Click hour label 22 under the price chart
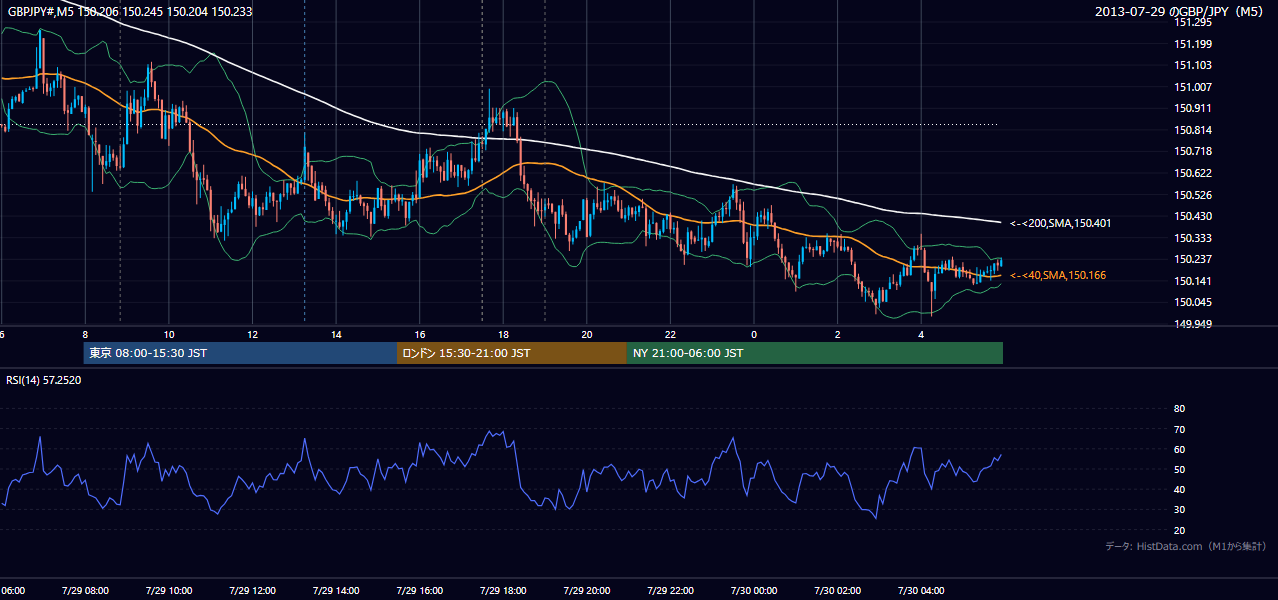This screenshot has width=1278, height=600. pos(671,335)
